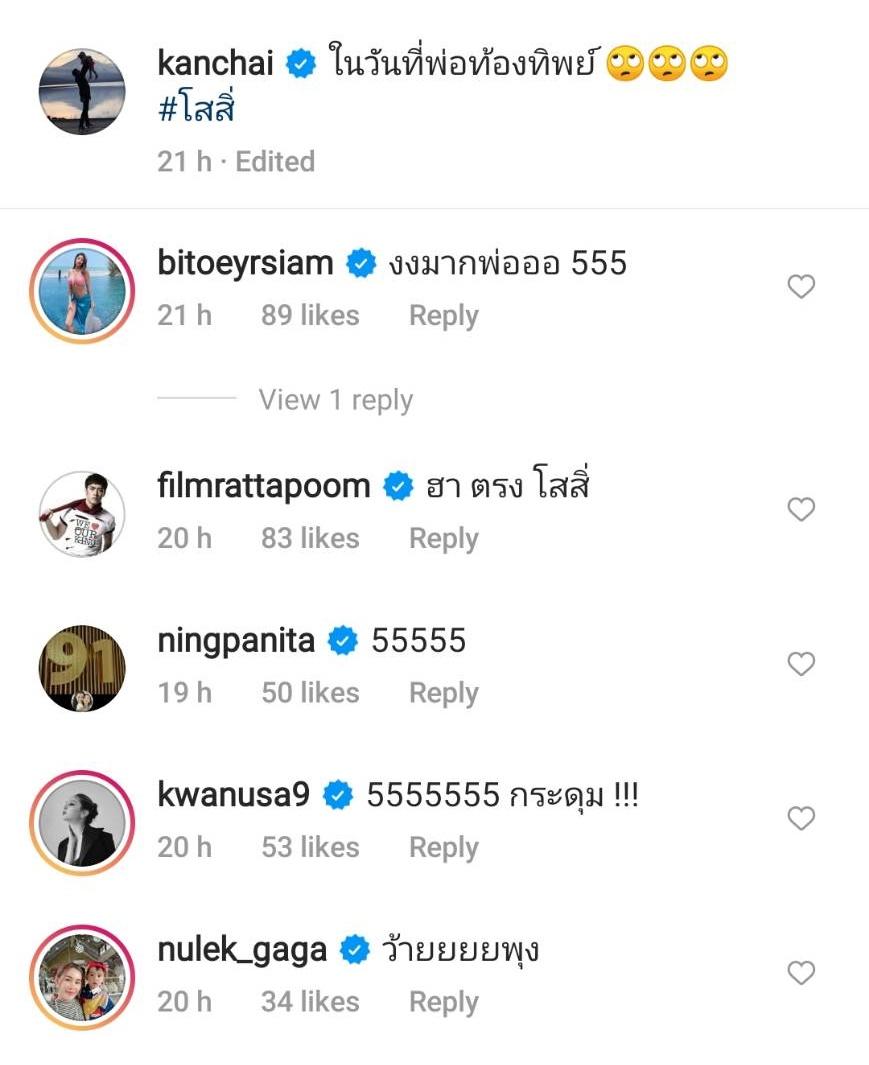
Task: View nulek_gaga's profile picture
Action: [x=82, y=977]
